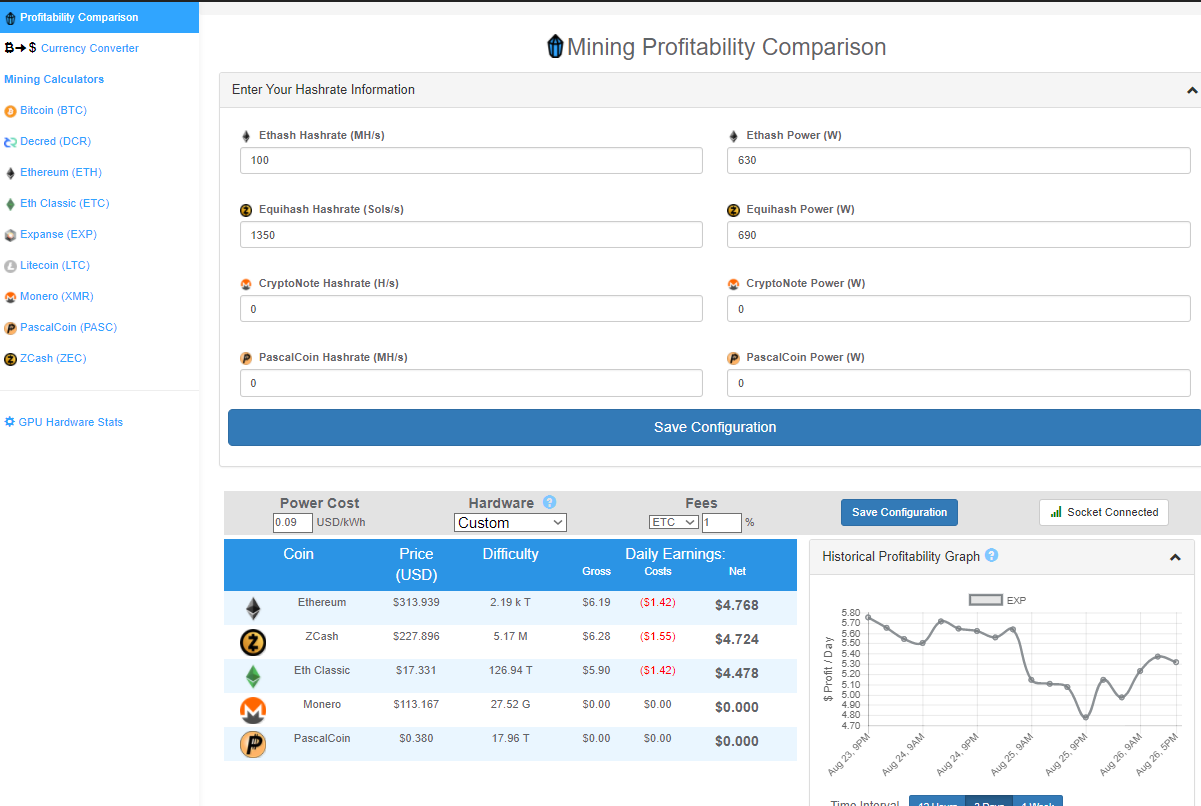Click the blue logo beside Mining Profitability Comparison title
Screen dimensions: 1201x806
click(x=555, y=47)
